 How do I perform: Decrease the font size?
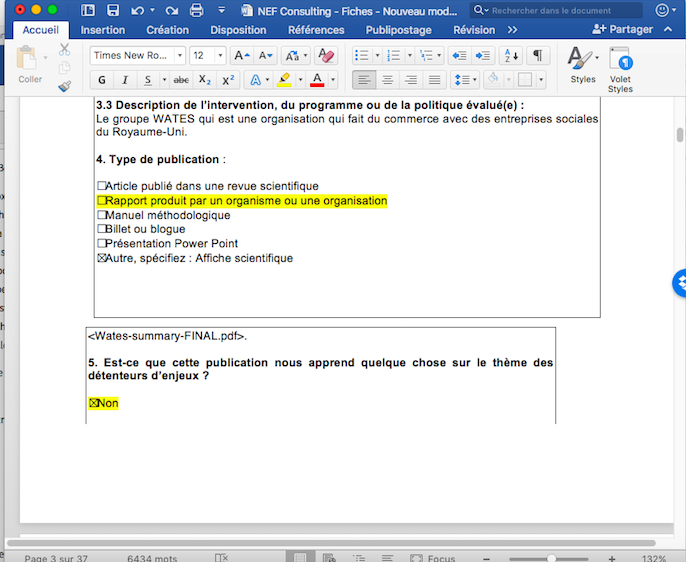point(265,56)
